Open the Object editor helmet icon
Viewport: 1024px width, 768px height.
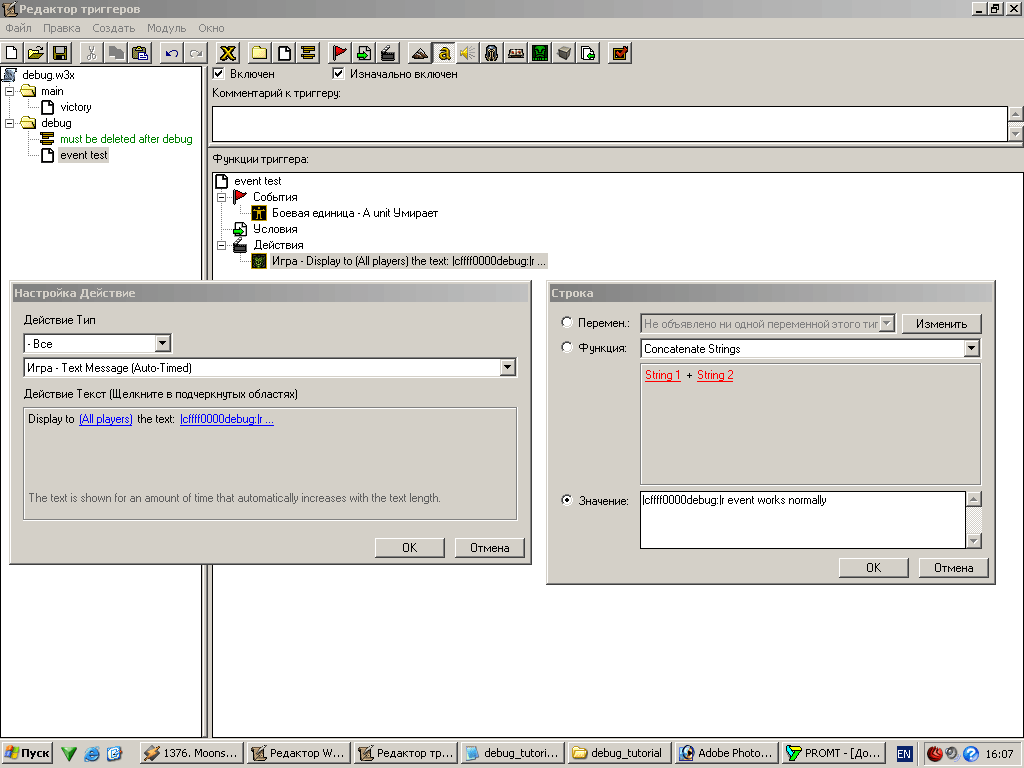pyautogui.click(x=492, y=53)
